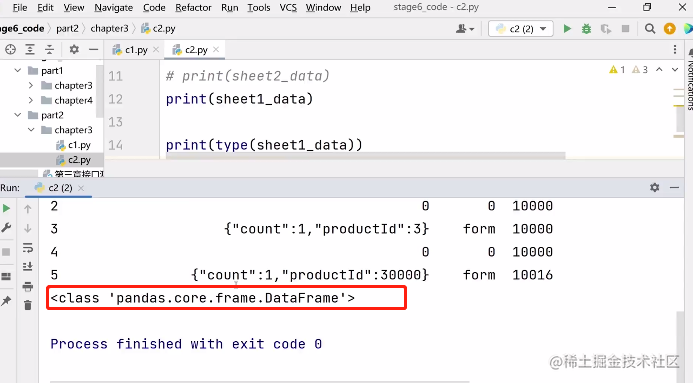Screen dimensions: 693x383
Task: Expand chapter3 under part1
Action: point(31,85)
